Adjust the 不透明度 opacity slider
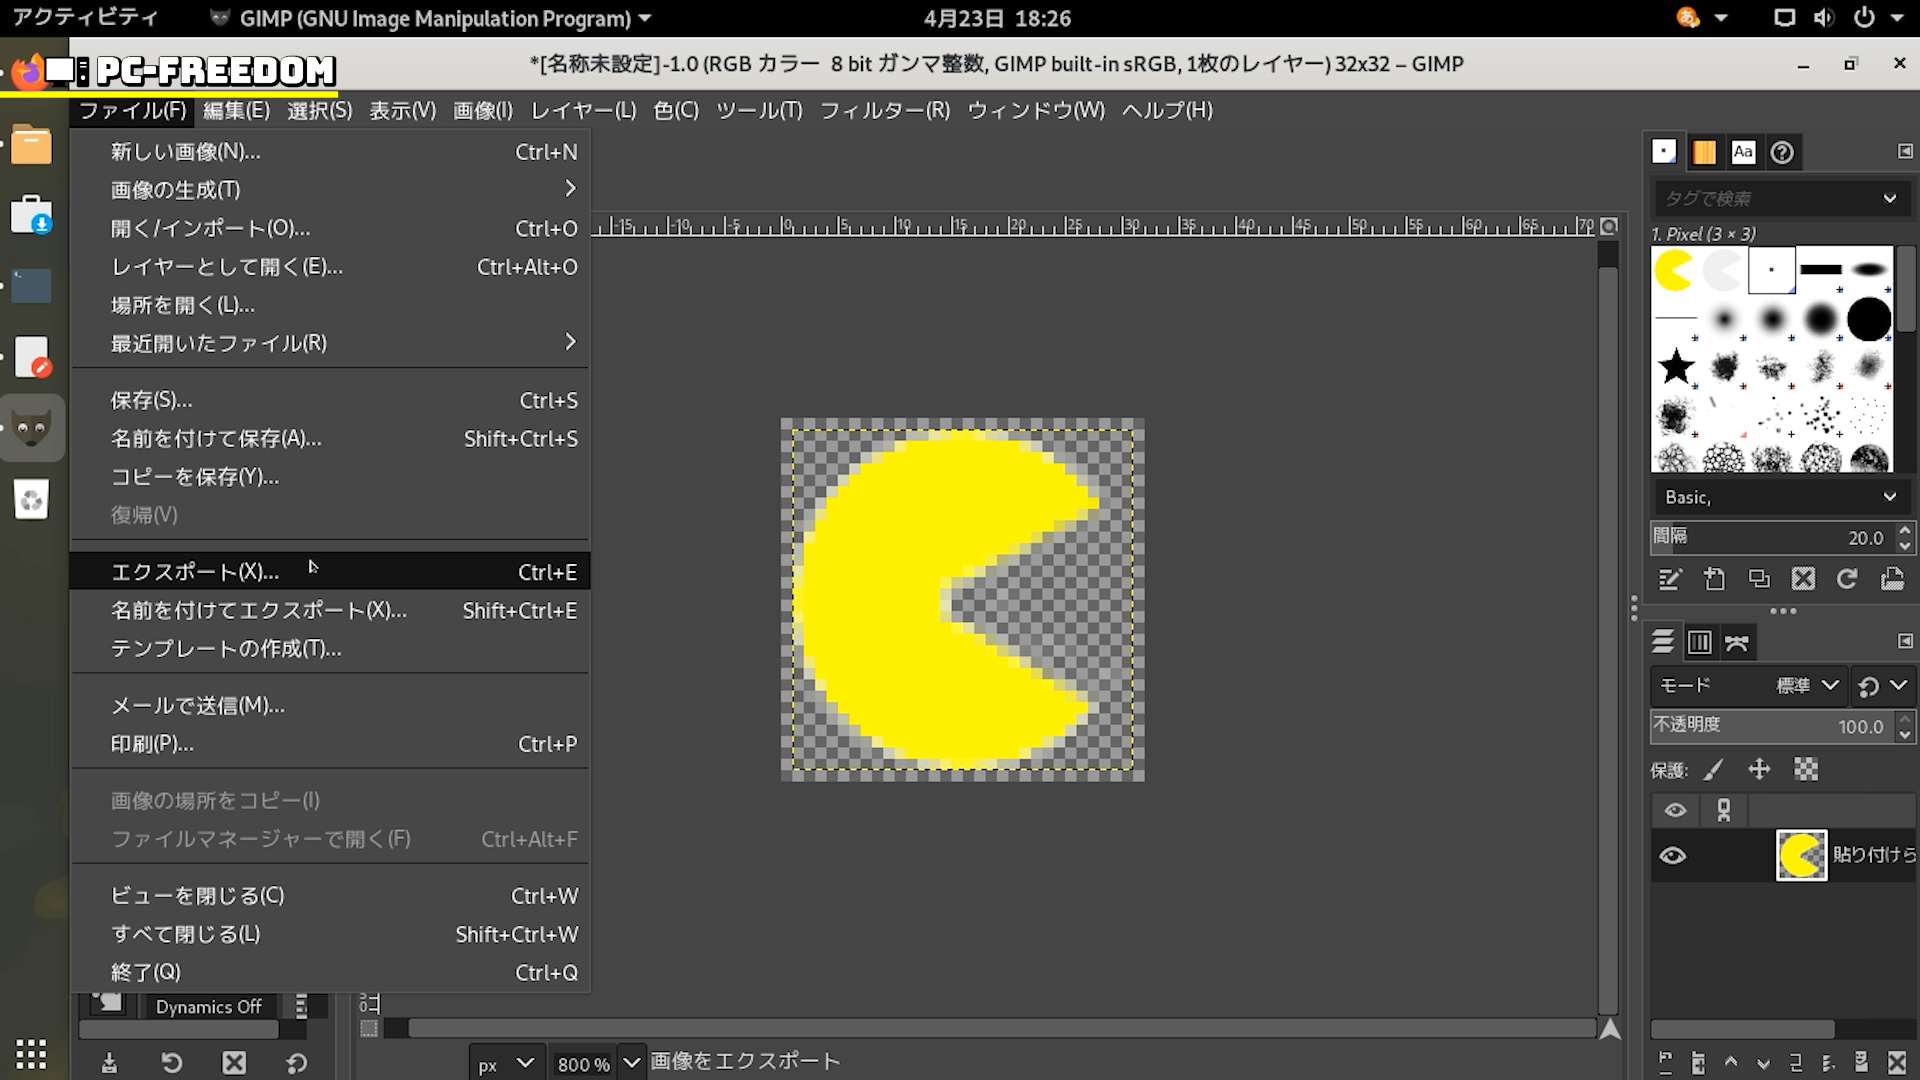Viewport: 1920px width, 1080px height. click(x=1770, y=727)
